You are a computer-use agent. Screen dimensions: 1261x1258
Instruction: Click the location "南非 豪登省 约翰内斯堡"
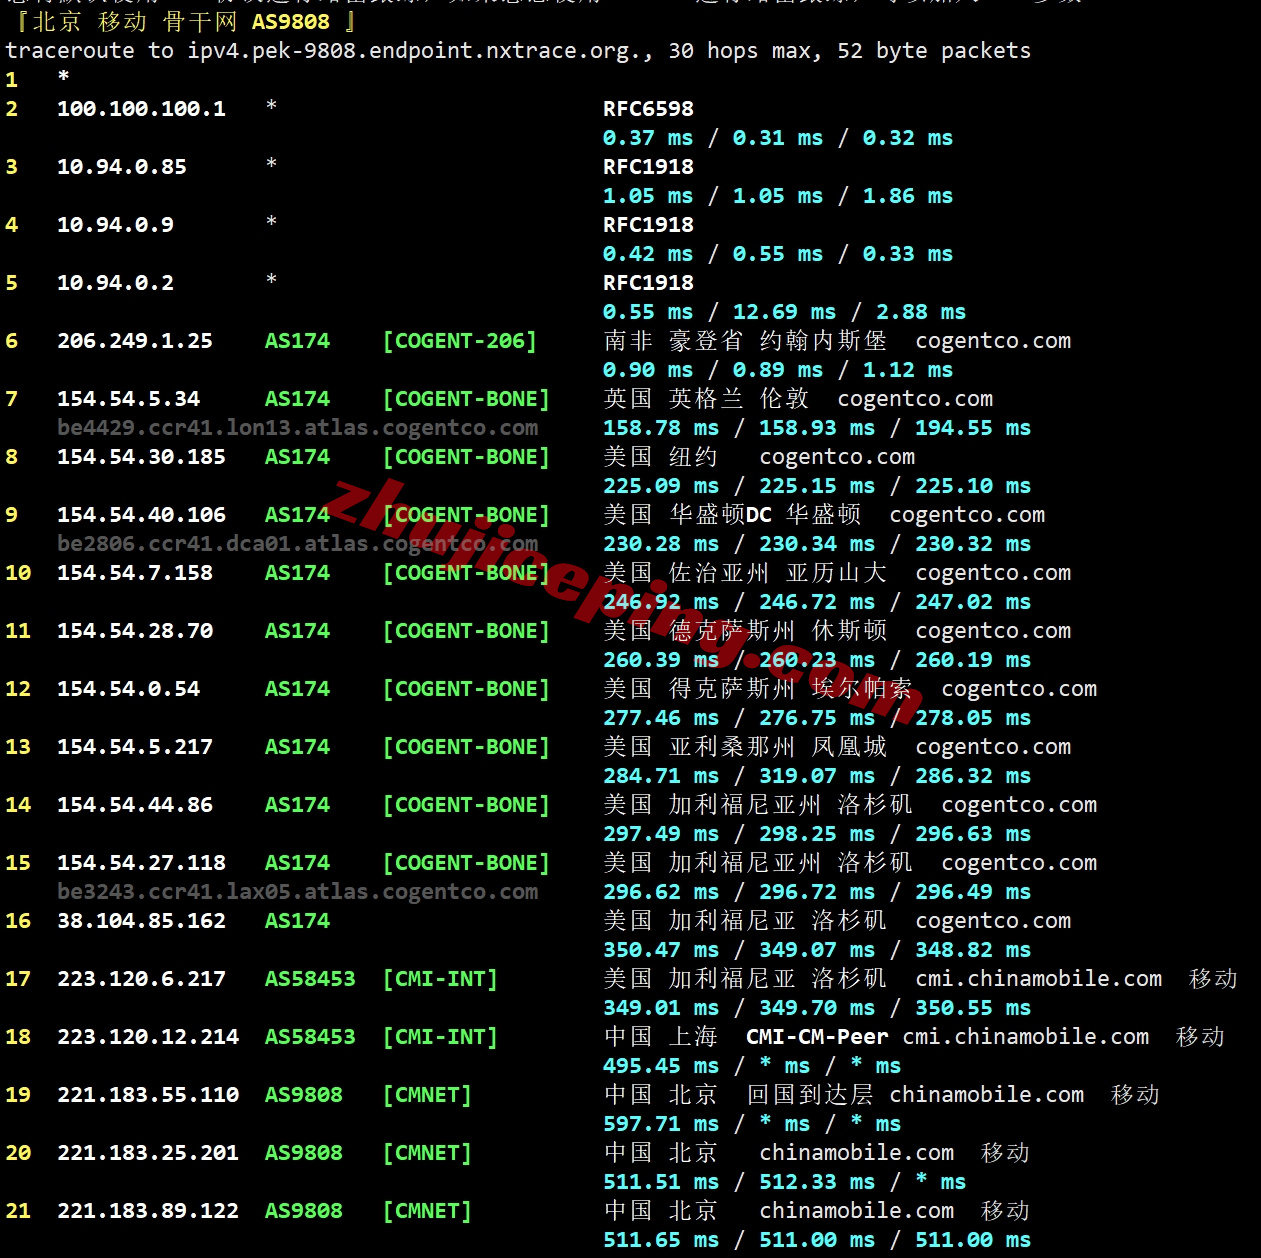click(745, 341)
